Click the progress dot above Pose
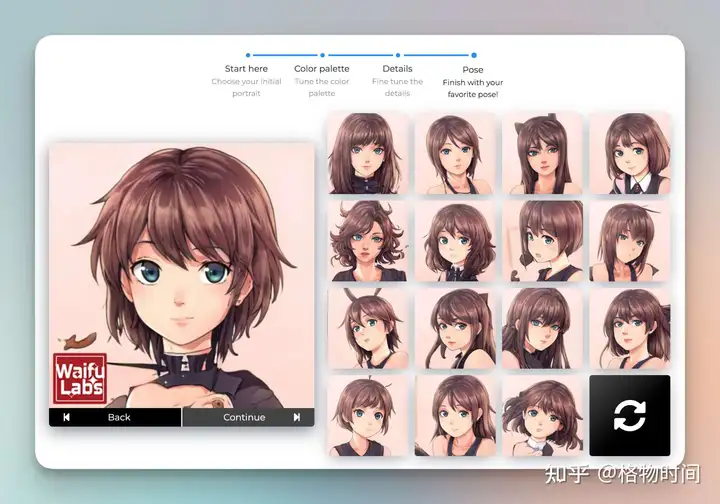Image resolution: width=720 pixels, height=504 pixels. (x=474, y=55)
